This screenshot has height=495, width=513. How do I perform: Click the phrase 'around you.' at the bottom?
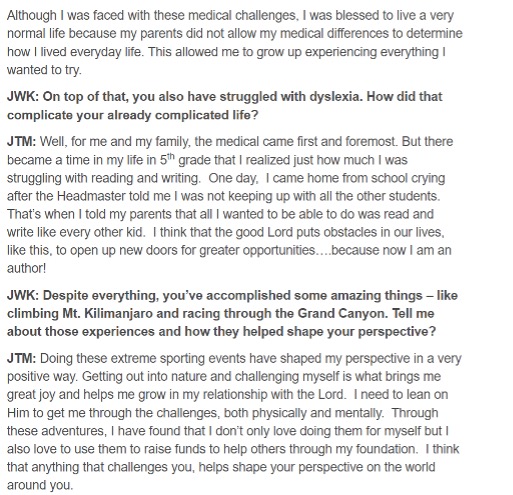40,485
